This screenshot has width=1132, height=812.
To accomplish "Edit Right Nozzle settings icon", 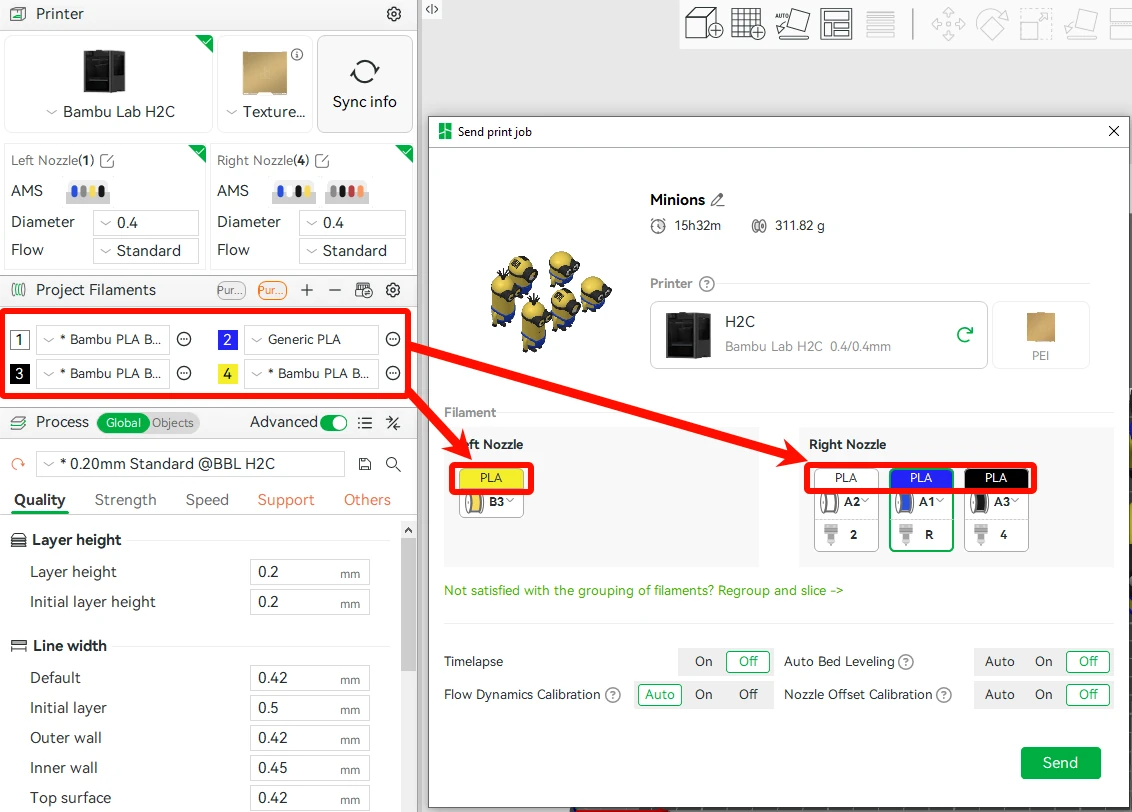I will (322, 160).
